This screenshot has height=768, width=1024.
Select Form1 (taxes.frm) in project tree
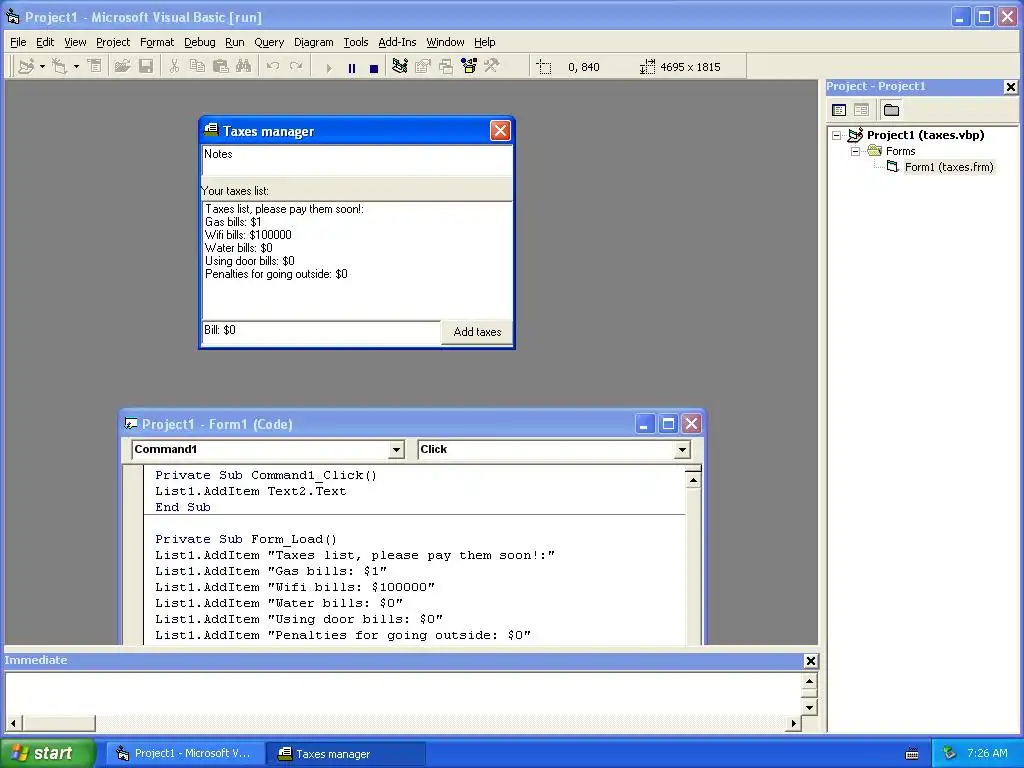(949, 167)
